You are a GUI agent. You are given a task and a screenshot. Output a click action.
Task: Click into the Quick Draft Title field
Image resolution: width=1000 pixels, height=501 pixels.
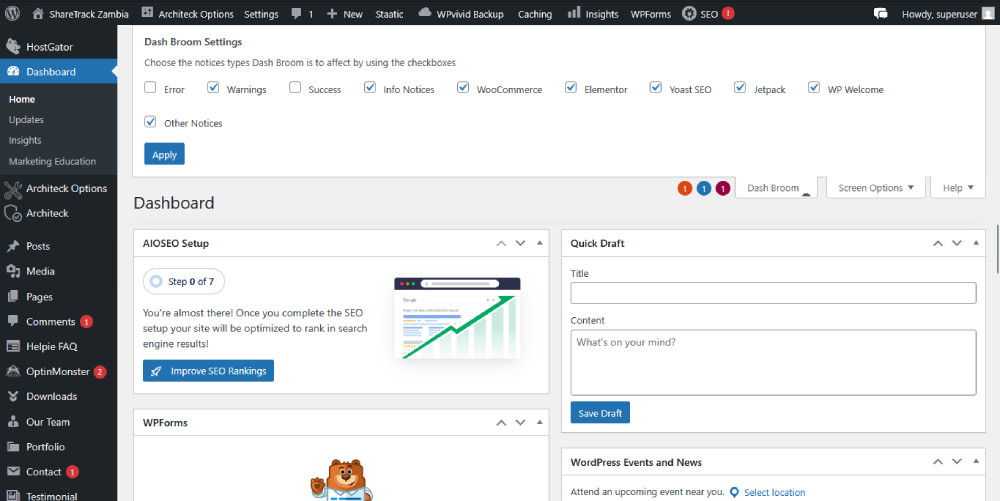[773, 293]
